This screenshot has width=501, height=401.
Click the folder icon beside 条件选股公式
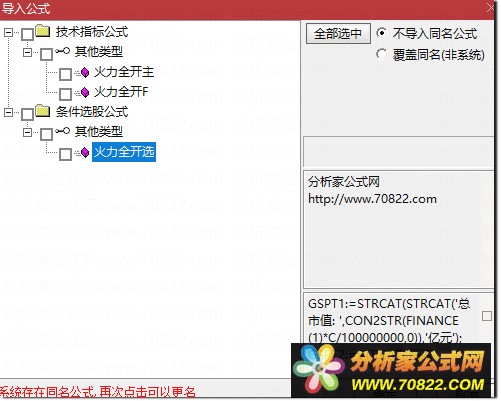tap(43, 111)
